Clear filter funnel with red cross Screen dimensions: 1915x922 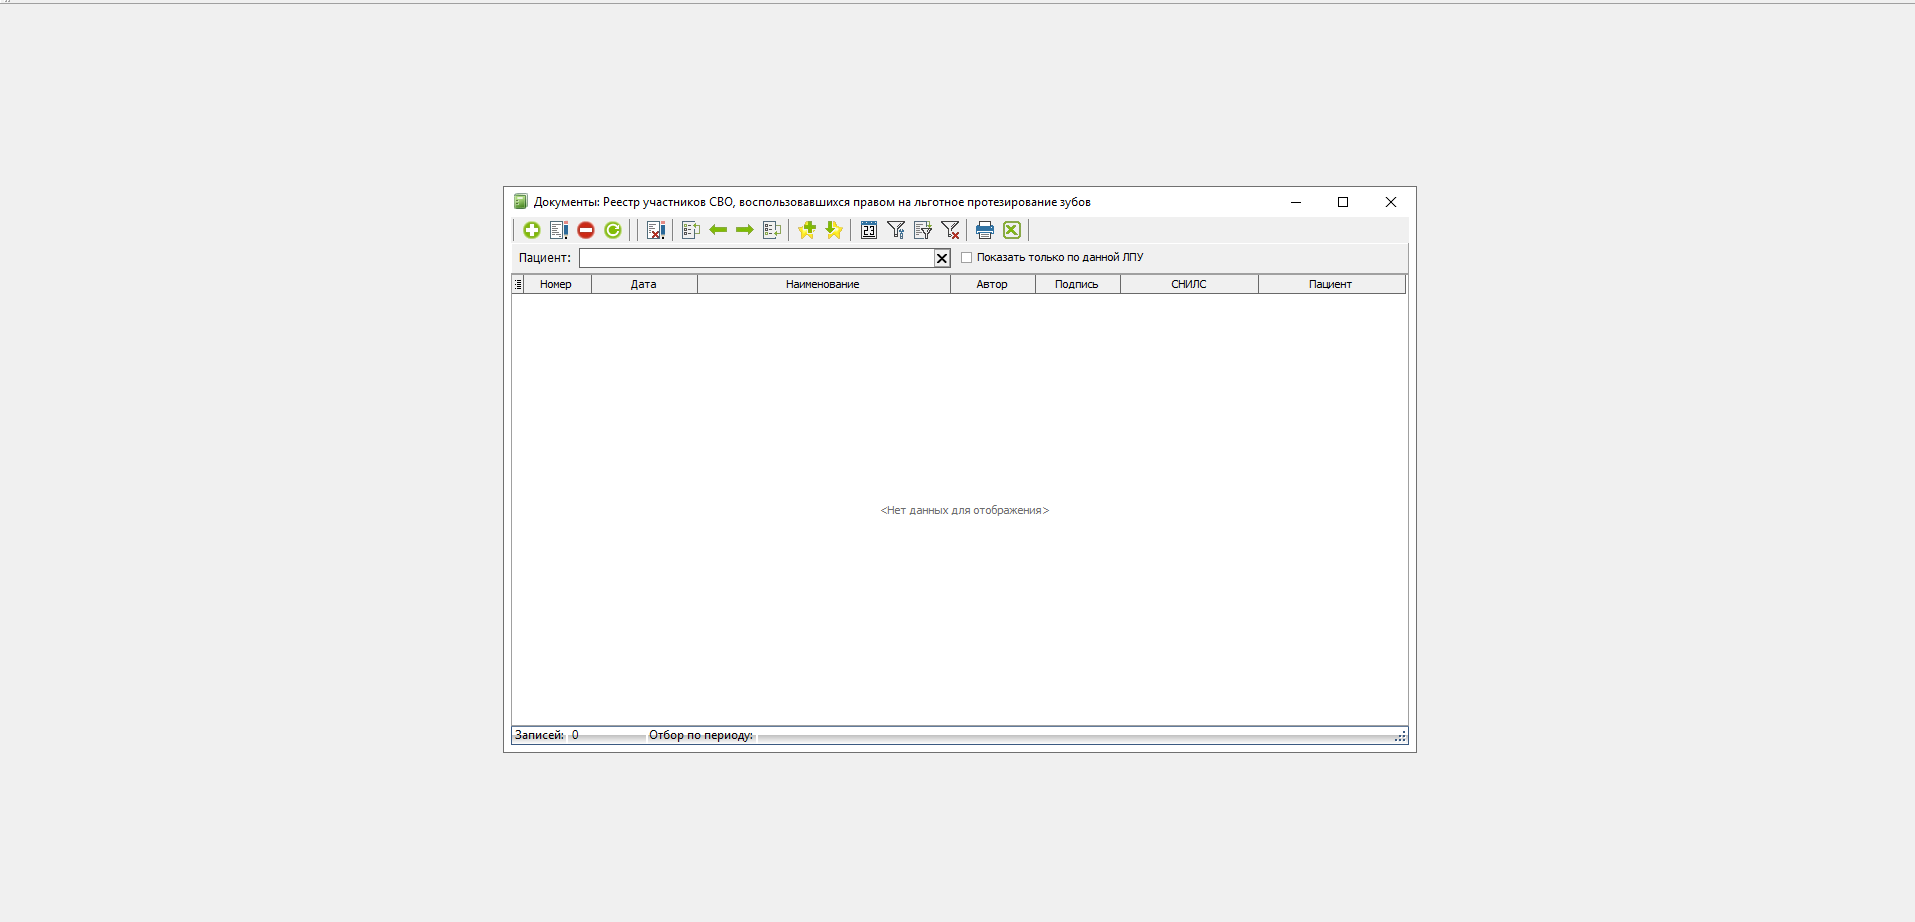coord(950,230)
